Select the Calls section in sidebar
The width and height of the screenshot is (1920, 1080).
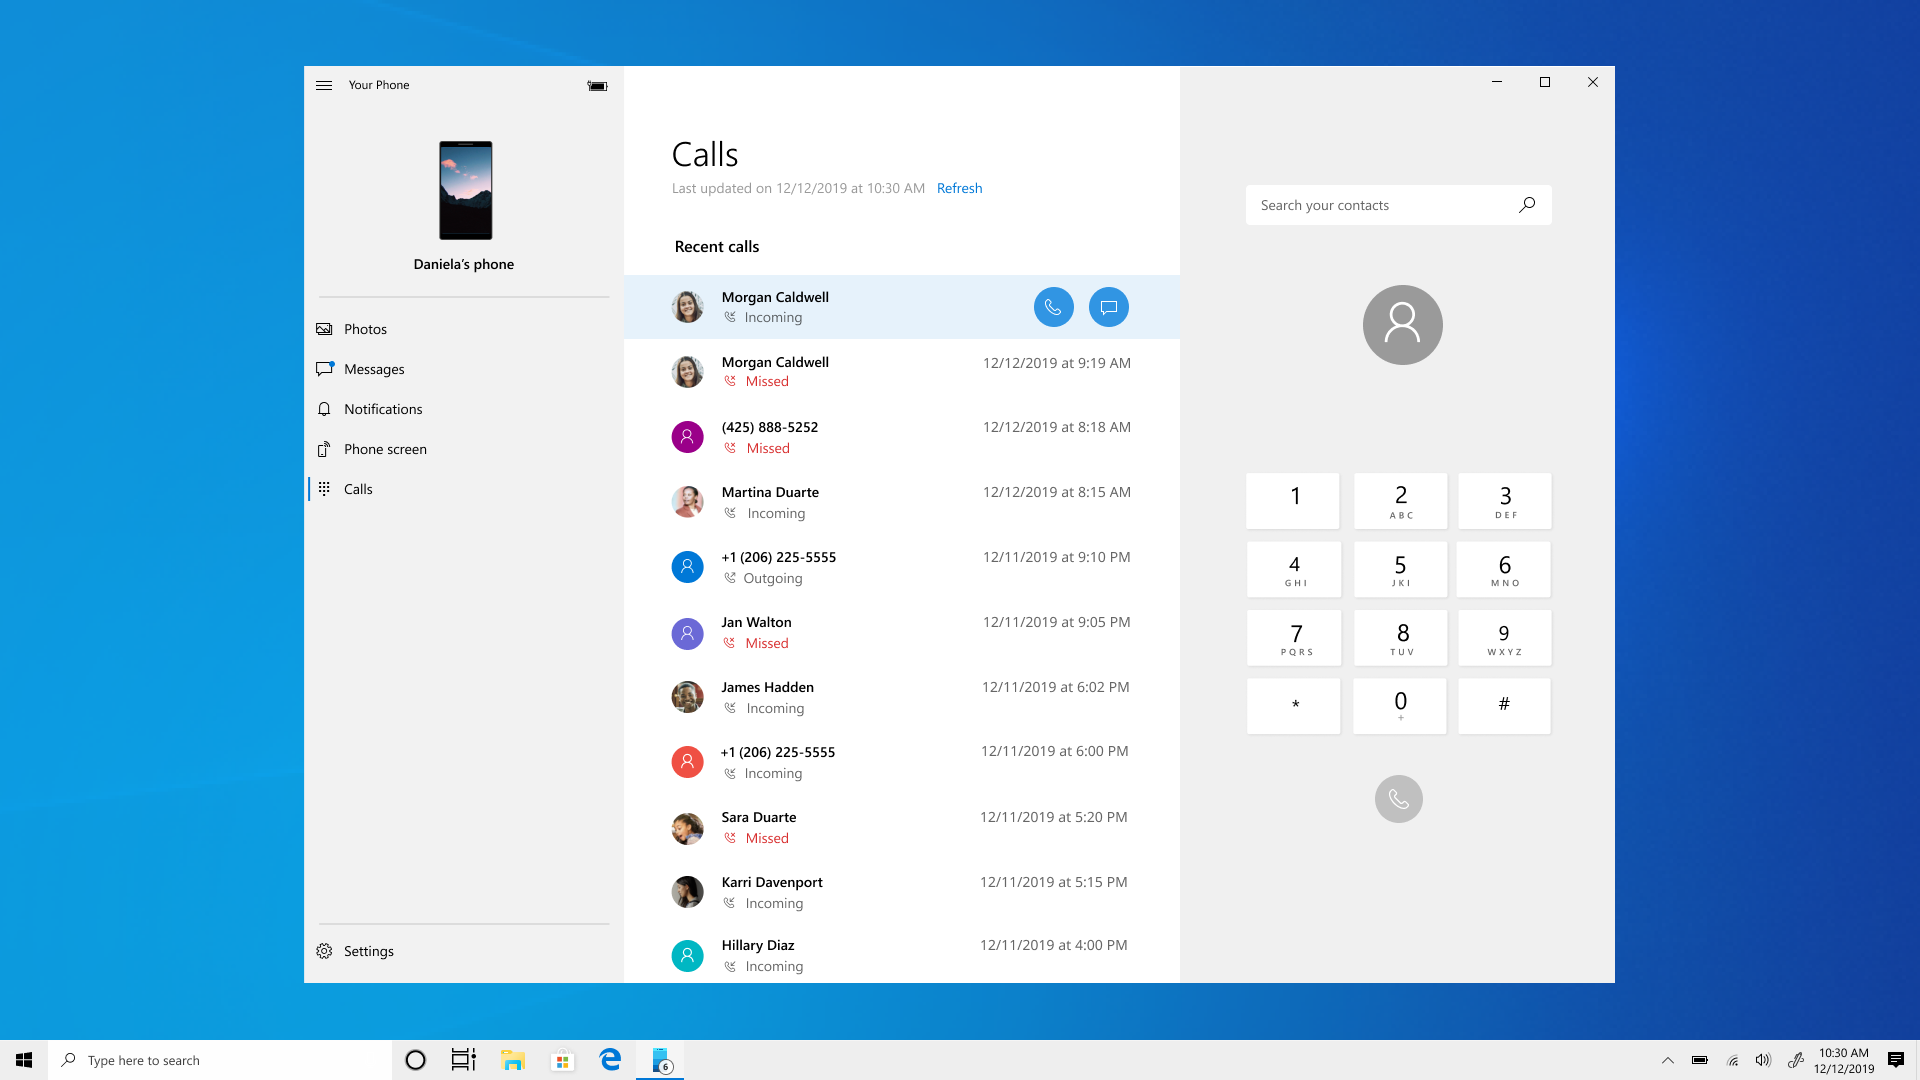tap(359, 488)
